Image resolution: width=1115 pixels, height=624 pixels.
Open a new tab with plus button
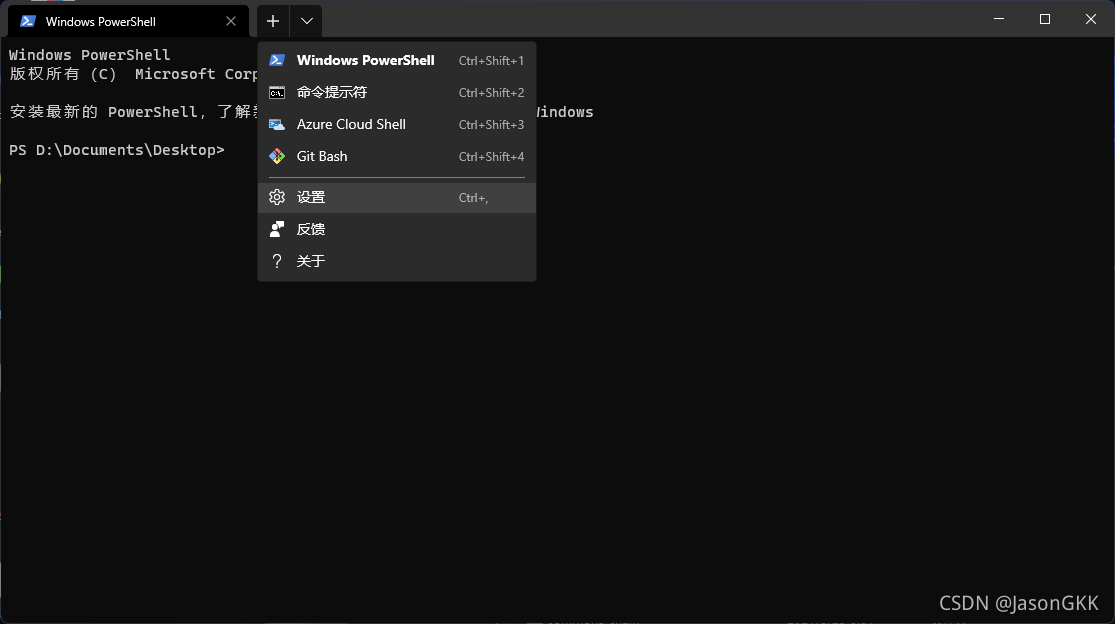(x=273, y=21)
